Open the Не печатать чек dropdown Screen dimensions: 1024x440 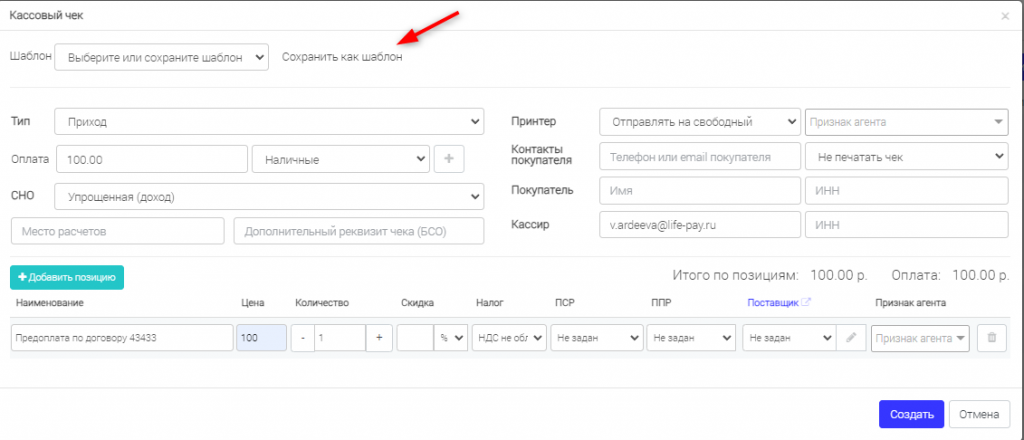(907, 157)
